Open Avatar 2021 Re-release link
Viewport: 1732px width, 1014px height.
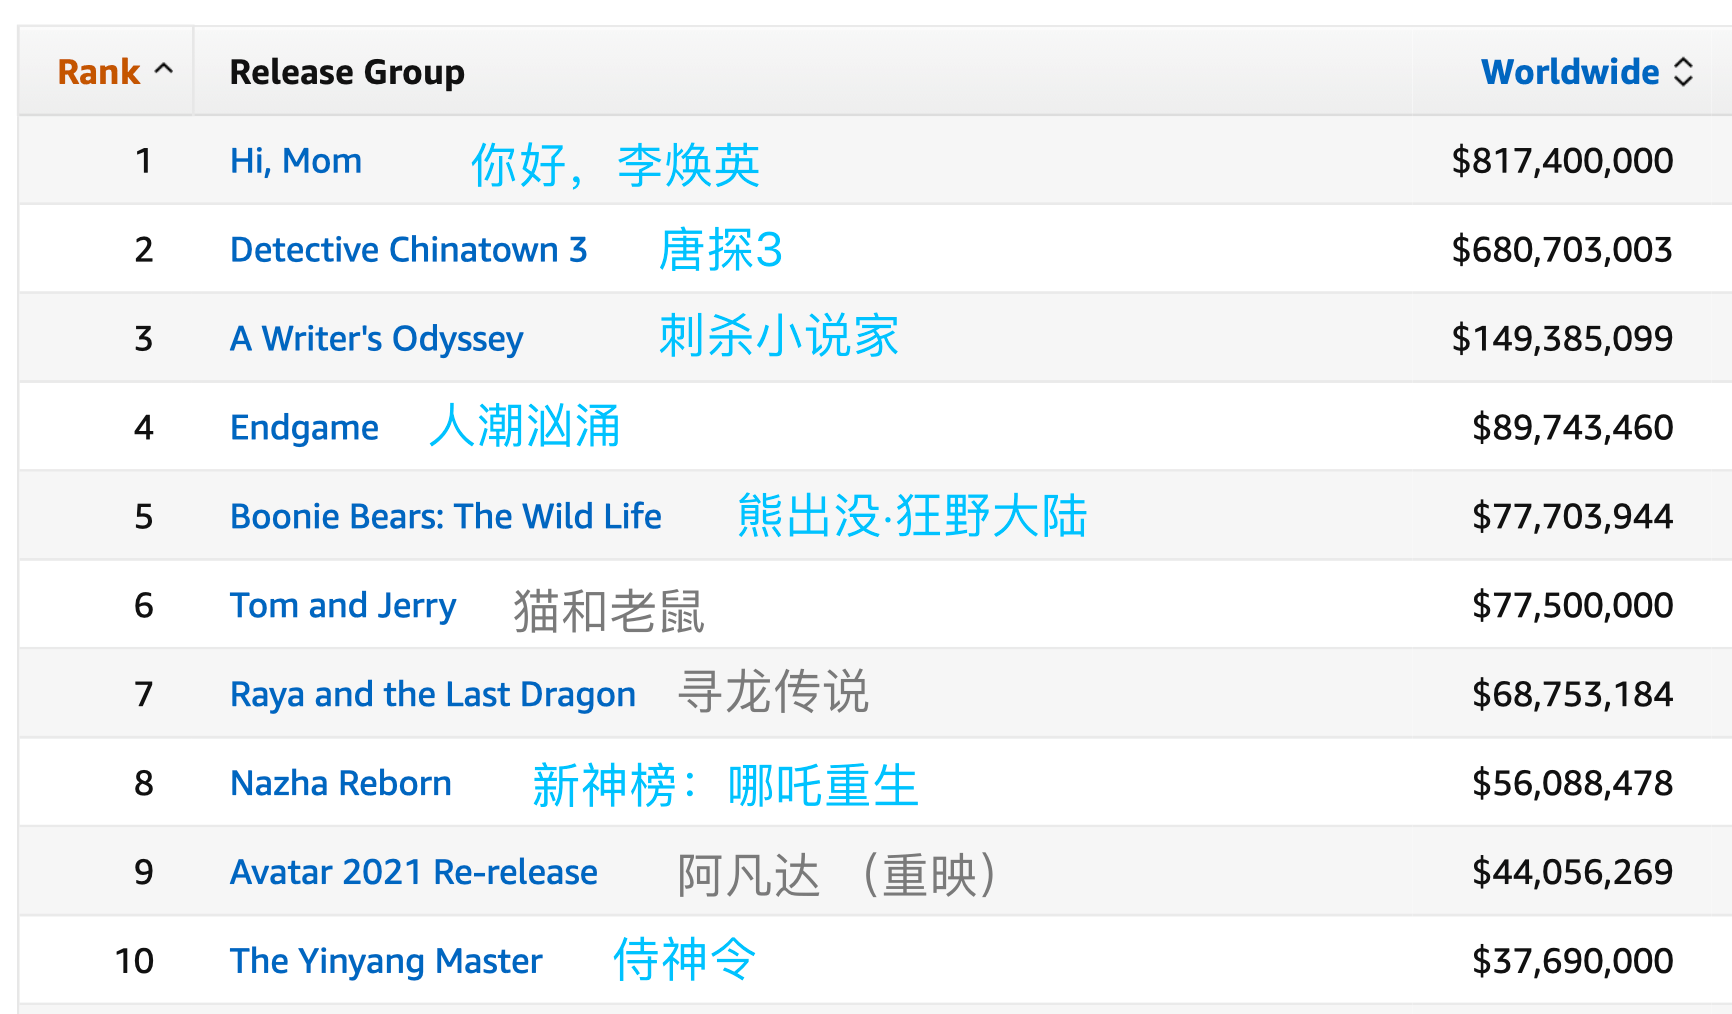414,873
